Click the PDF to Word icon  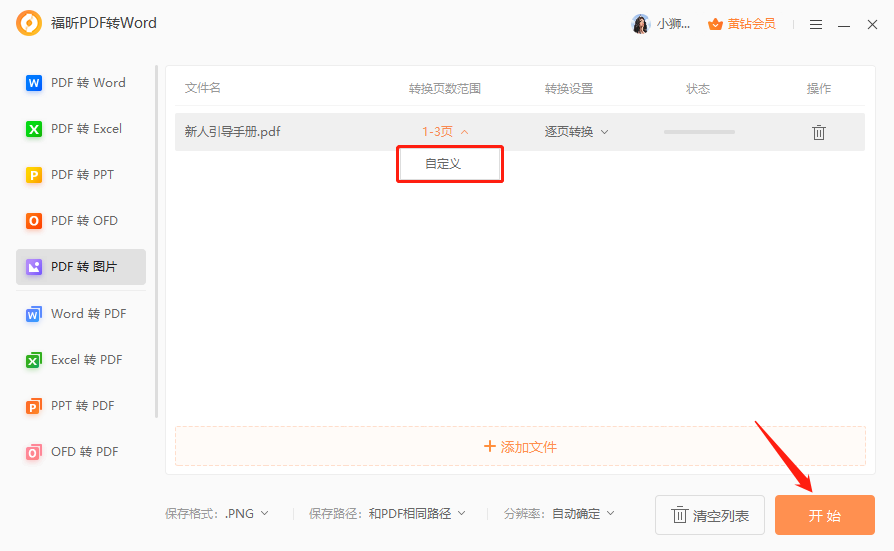point(34,83)
